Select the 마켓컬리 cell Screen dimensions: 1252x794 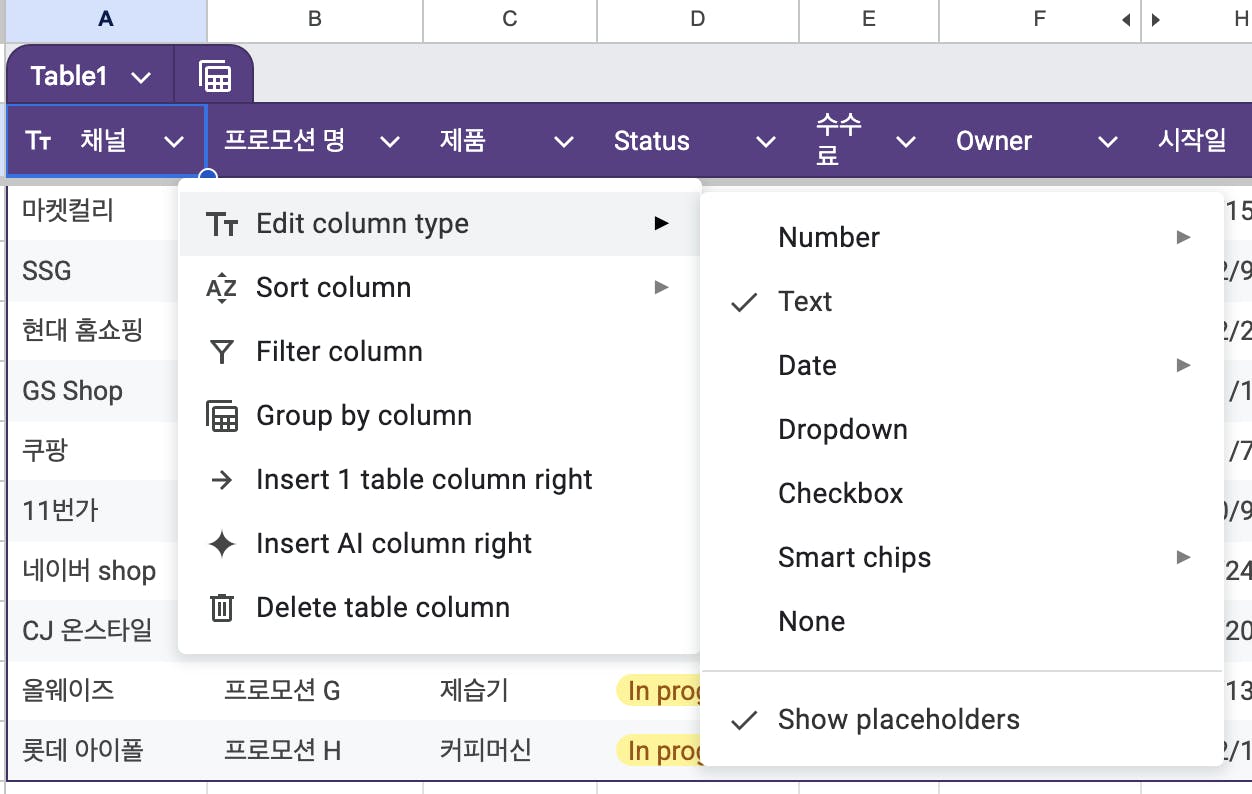tap(68, 210)
